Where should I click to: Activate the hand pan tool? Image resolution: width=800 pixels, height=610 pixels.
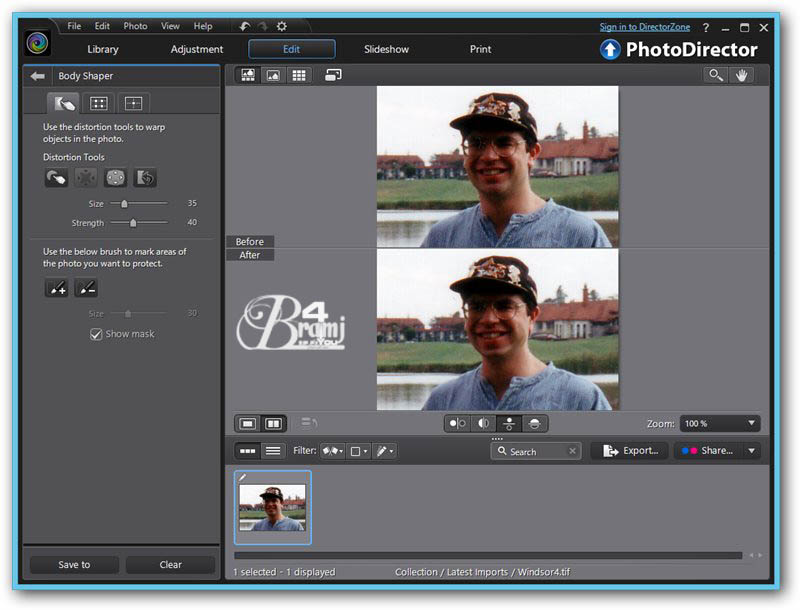click(742, 75)
